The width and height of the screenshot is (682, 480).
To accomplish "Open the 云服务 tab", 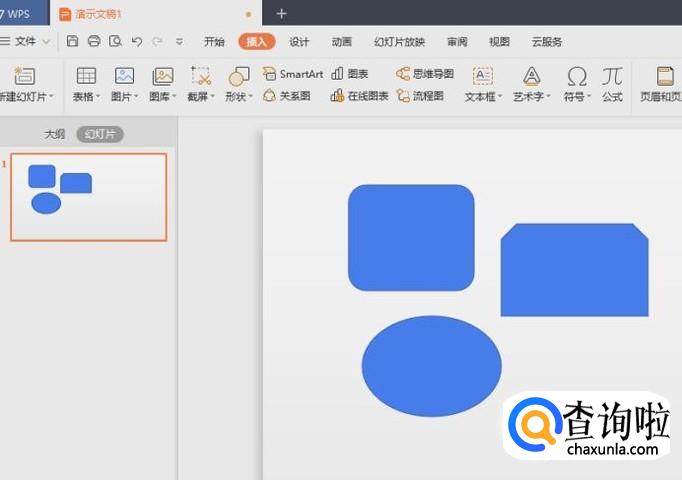I will [547, 42].
